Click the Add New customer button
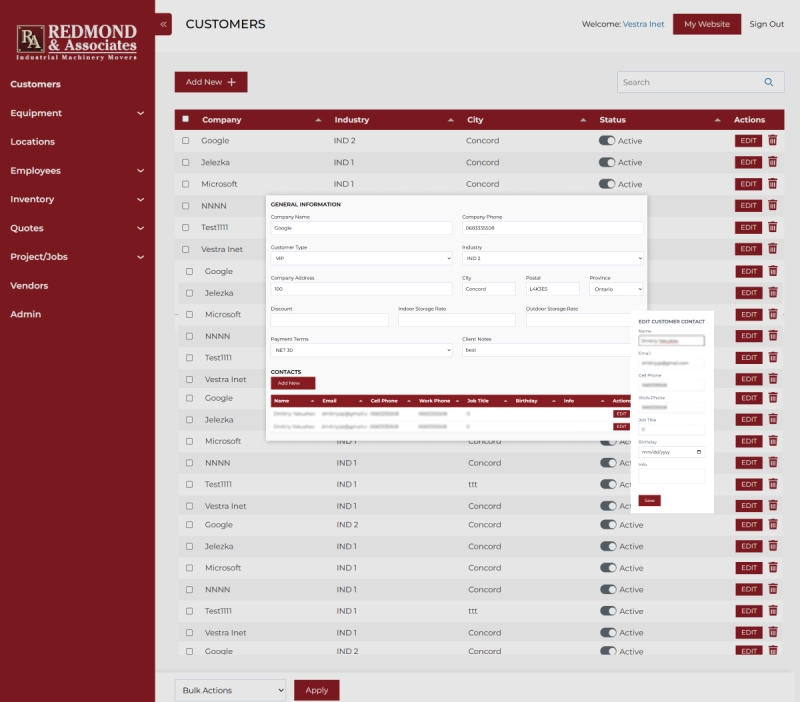 [210, 82]
